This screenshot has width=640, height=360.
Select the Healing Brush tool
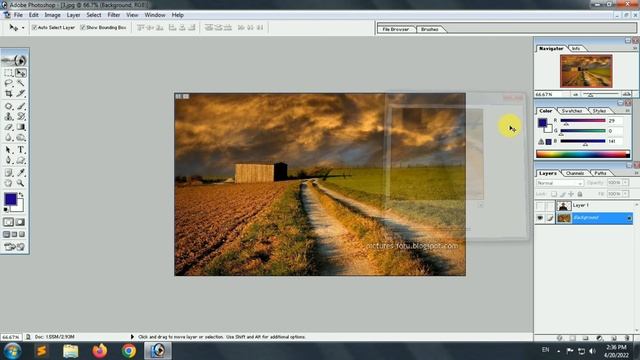pyautogui.click(x=8, y=106)
